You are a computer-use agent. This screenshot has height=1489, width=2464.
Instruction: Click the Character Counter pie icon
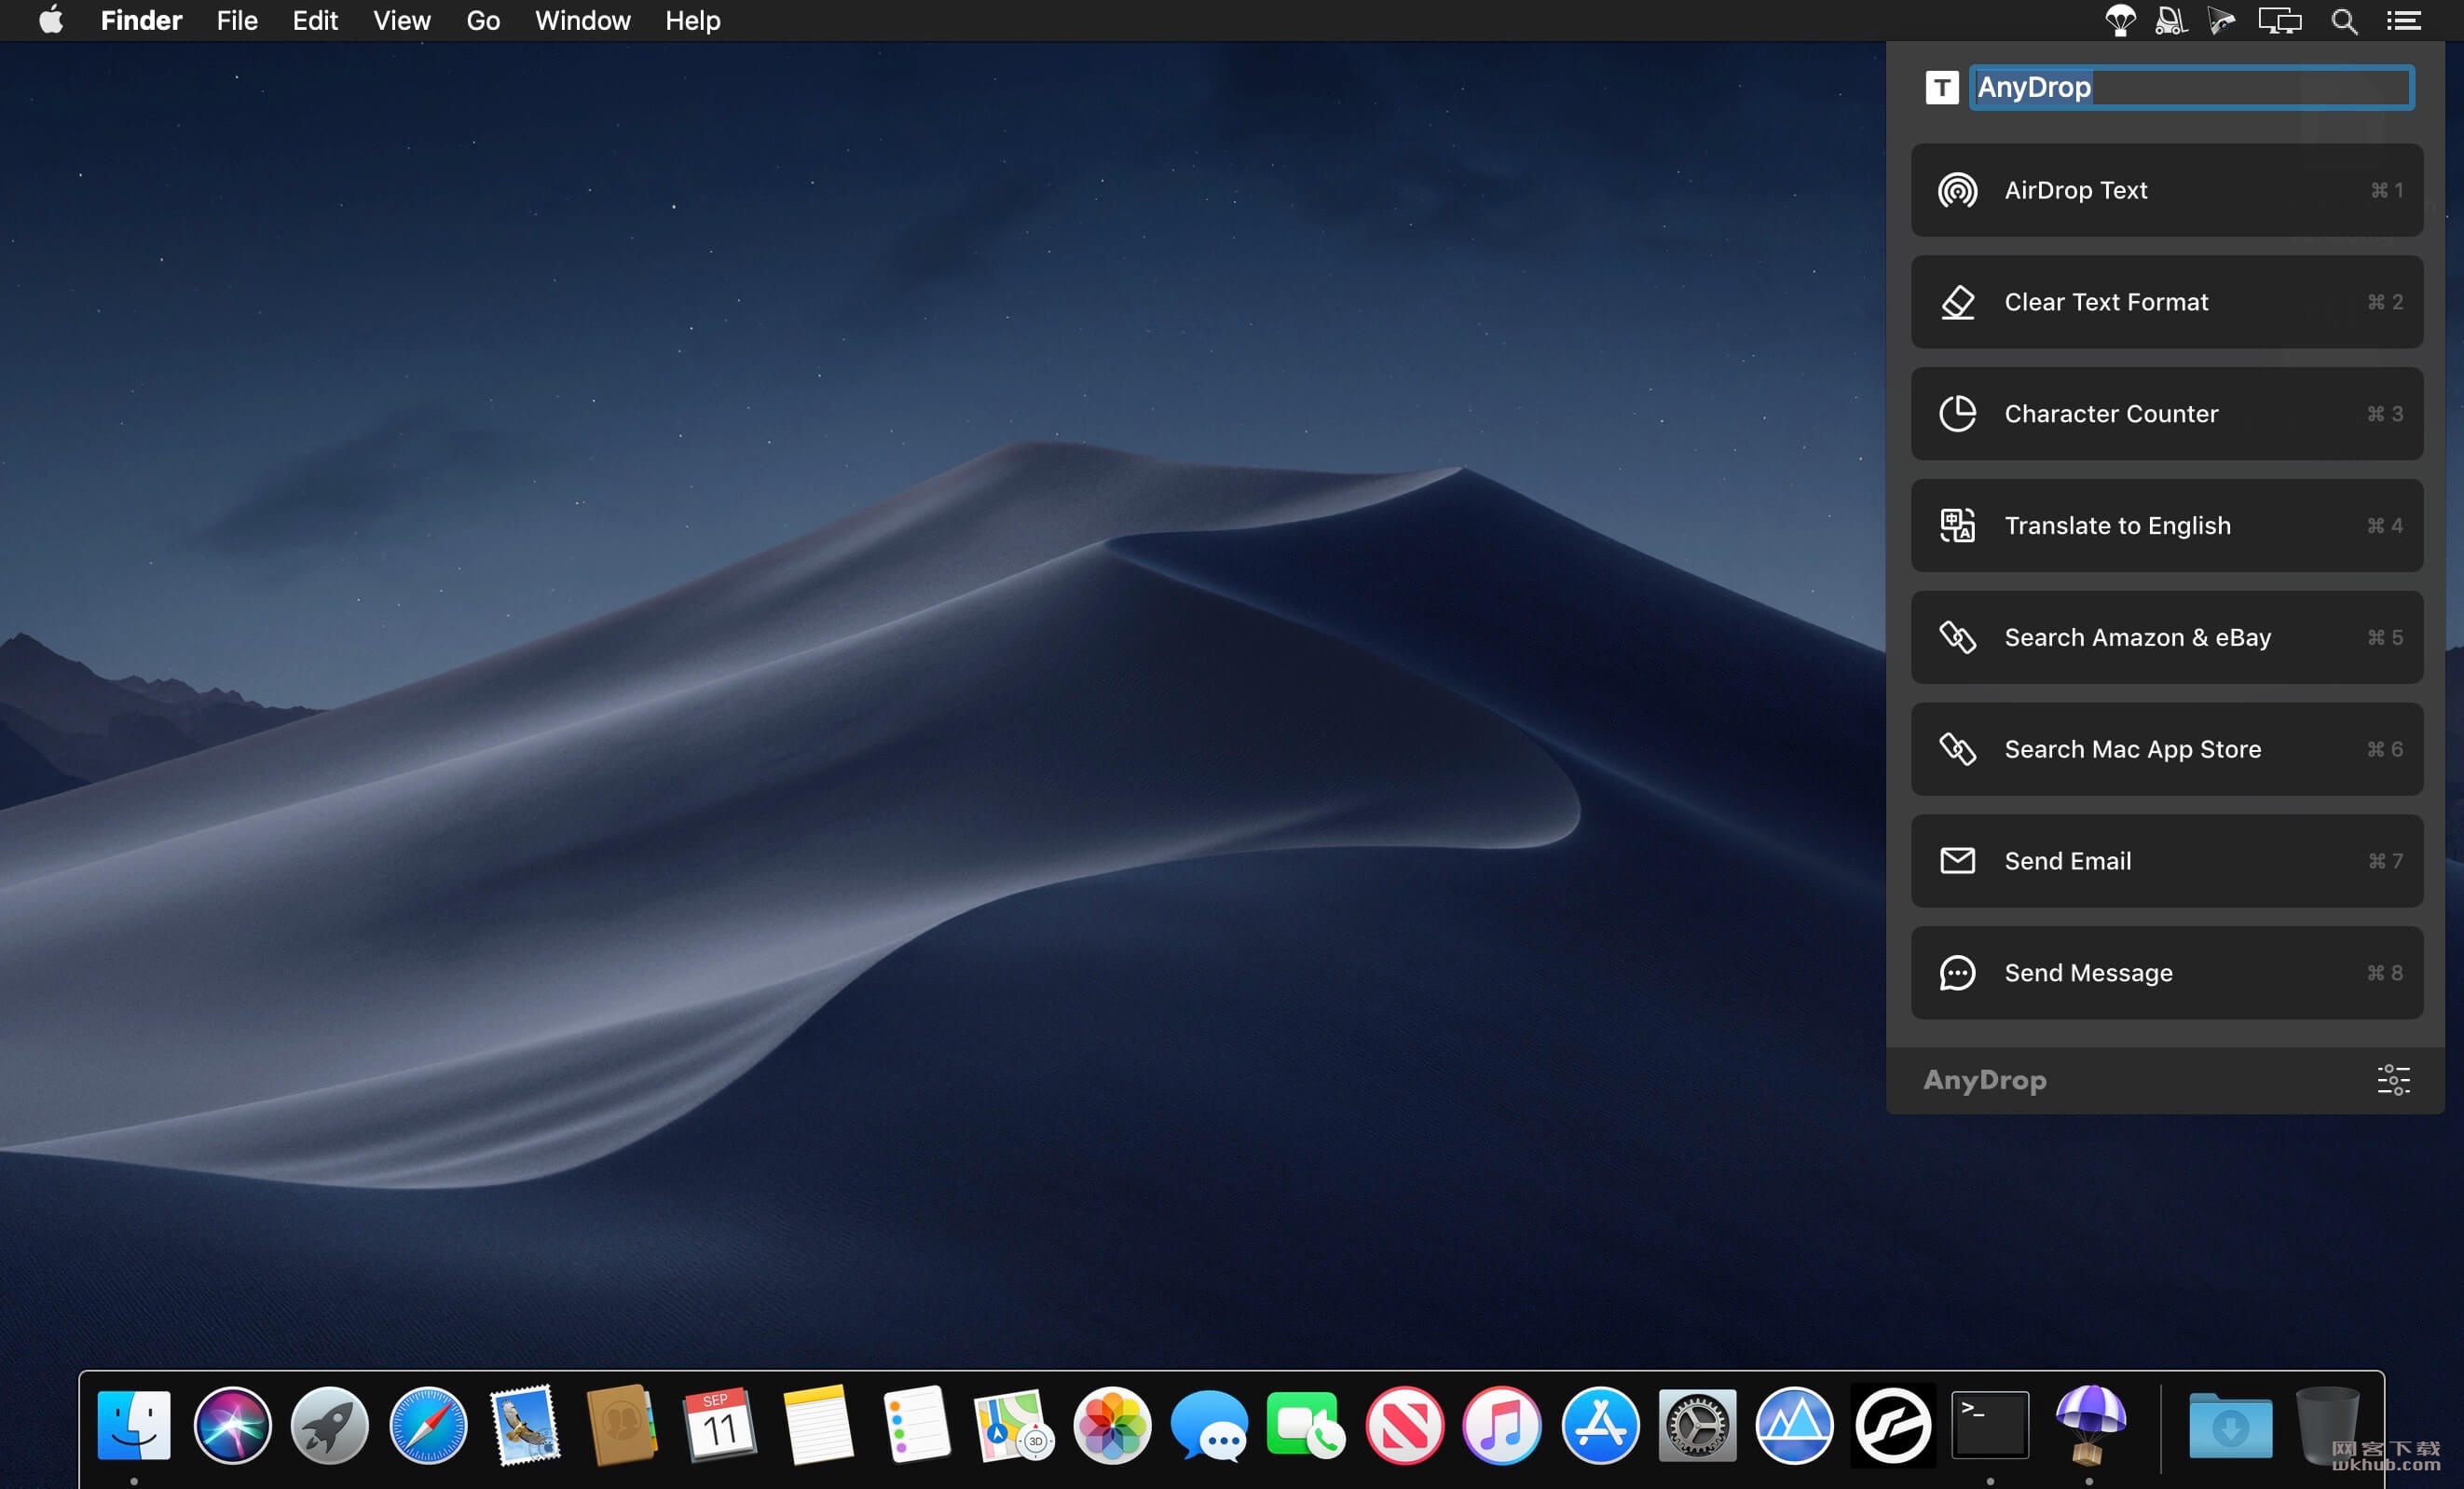point(1957,414)
